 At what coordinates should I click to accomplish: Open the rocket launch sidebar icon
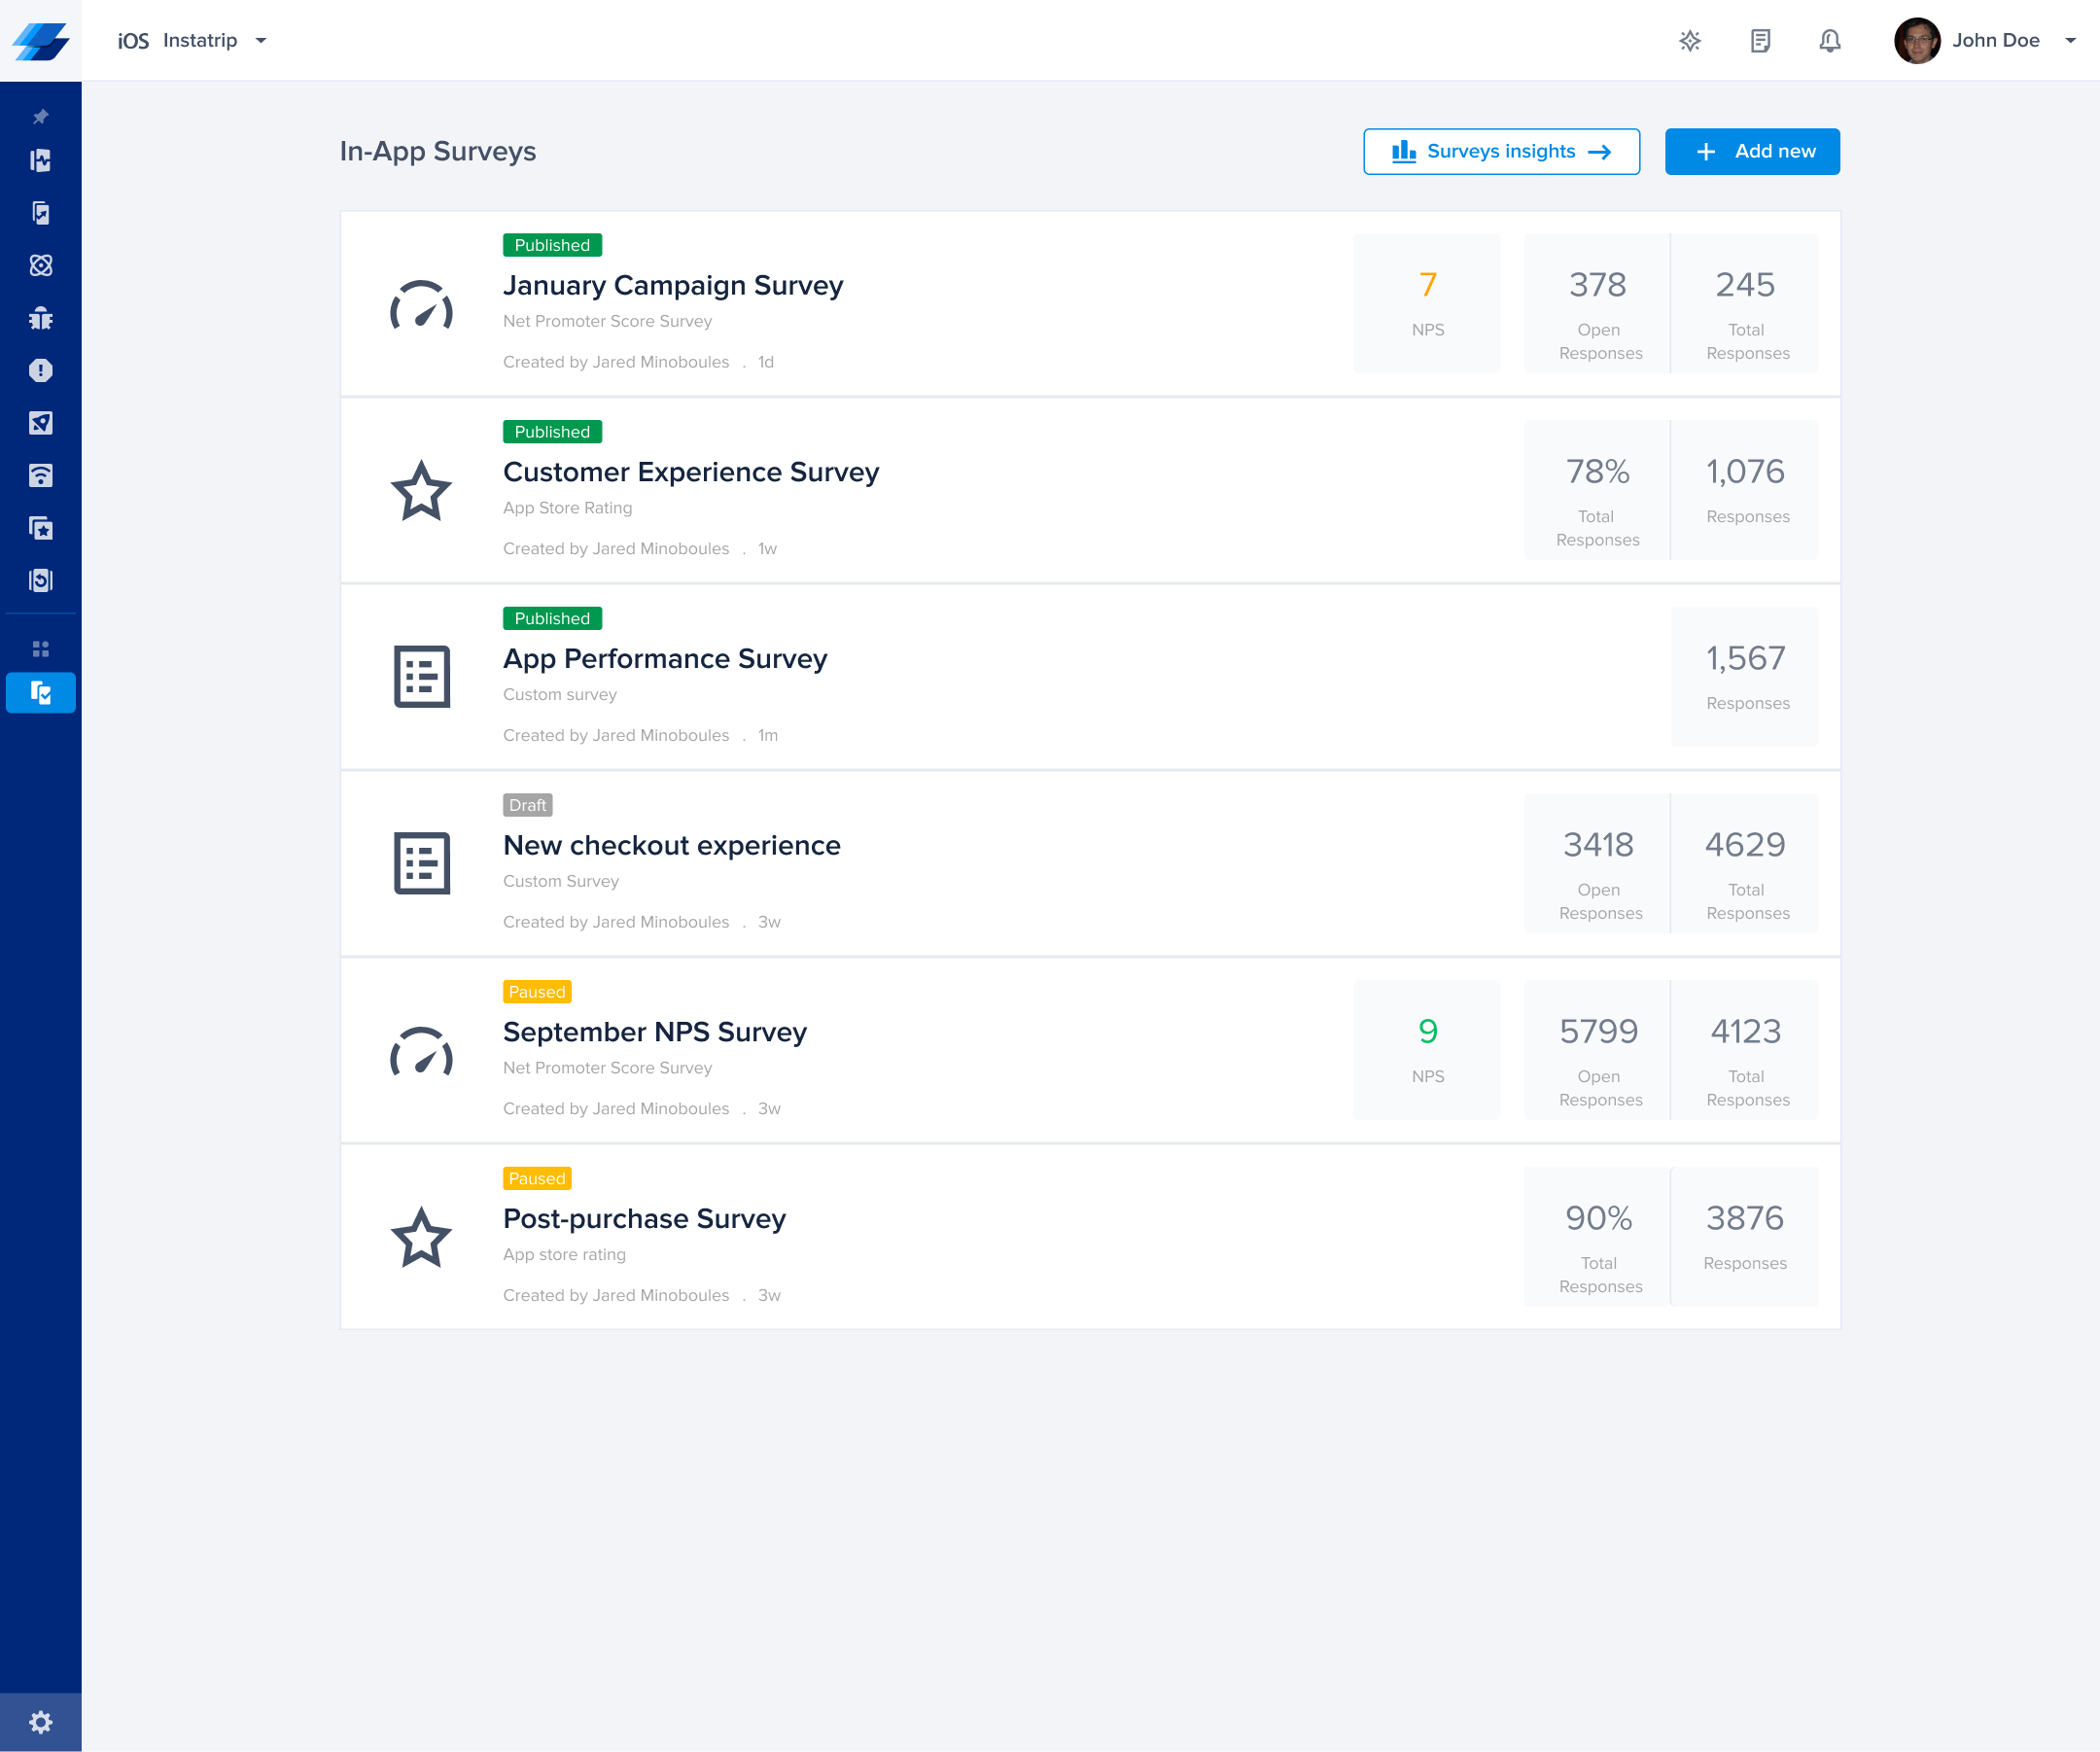[x=40, y=423]
